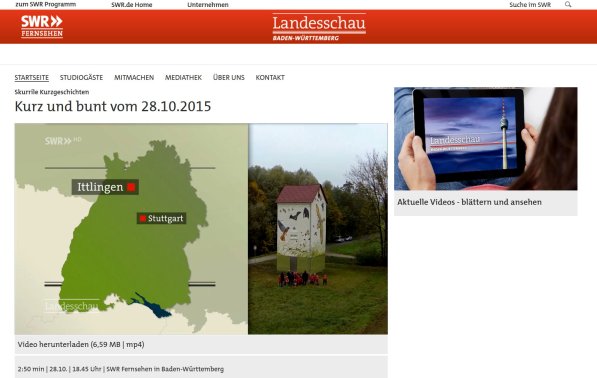Click the search magnifier icon
The width and height of the screenshot is (597, 378).
[x=568, y=5]
